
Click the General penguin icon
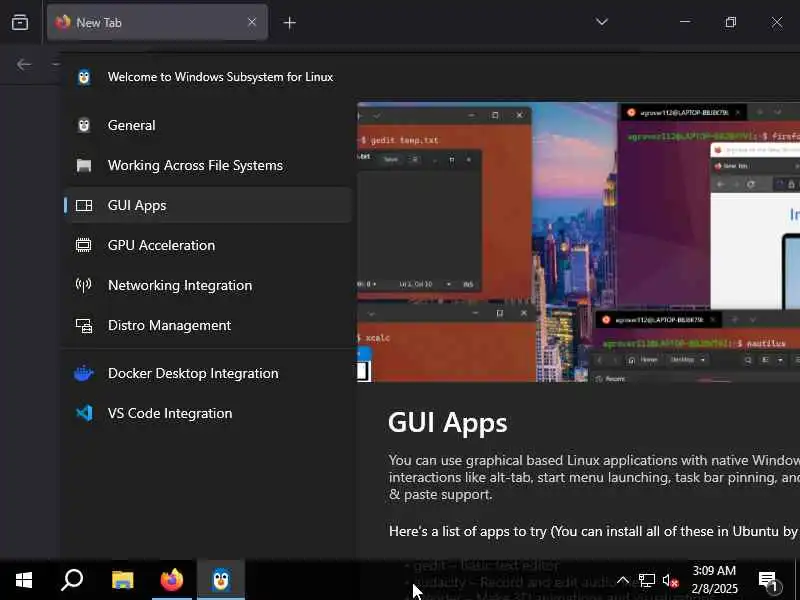point(84,125)
